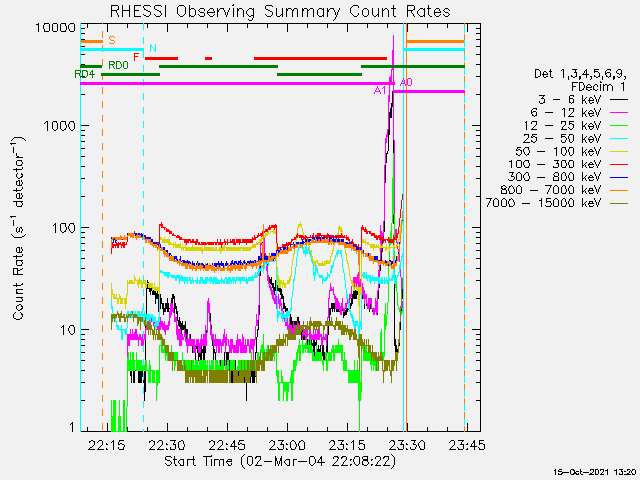Click the x-axis time label '22:30'
Viewport: 640px width, 480px height.
tap(167, 445)
